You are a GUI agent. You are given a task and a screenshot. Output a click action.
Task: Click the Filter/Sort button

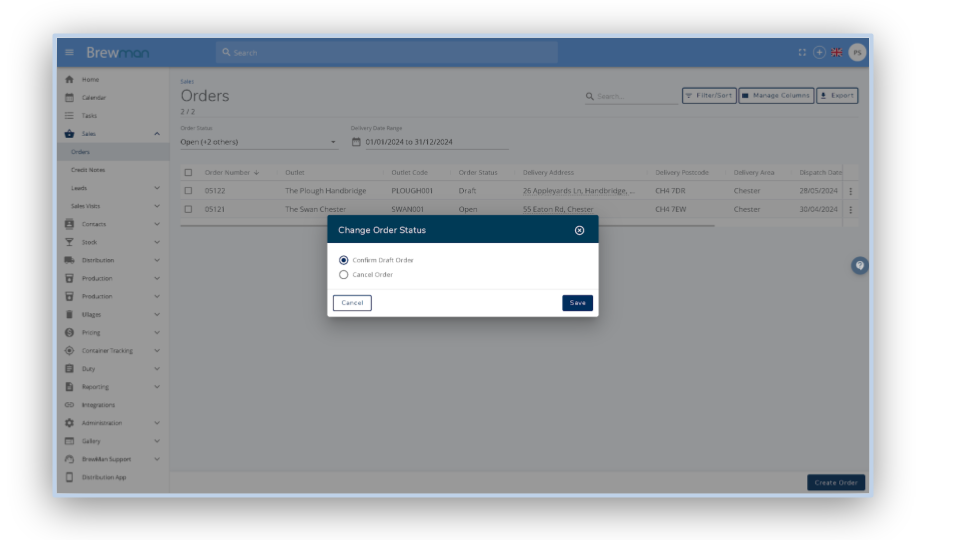(709, 96)
